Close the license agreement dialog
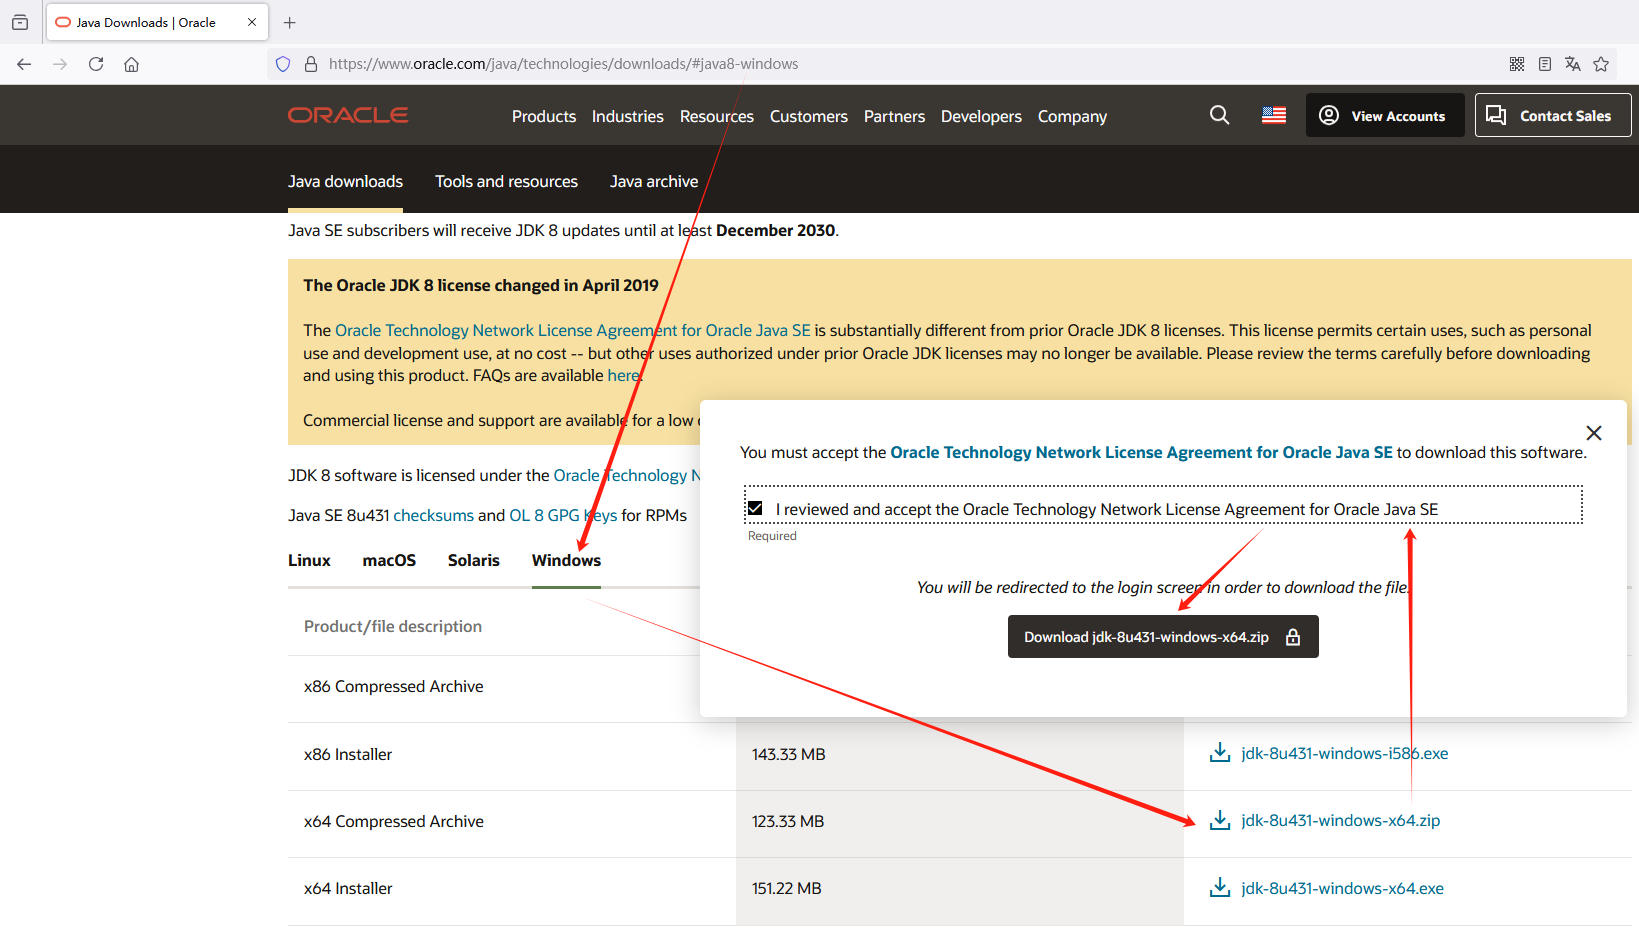The width and height of the screenshot is (1639, 930). [1593, 433]
